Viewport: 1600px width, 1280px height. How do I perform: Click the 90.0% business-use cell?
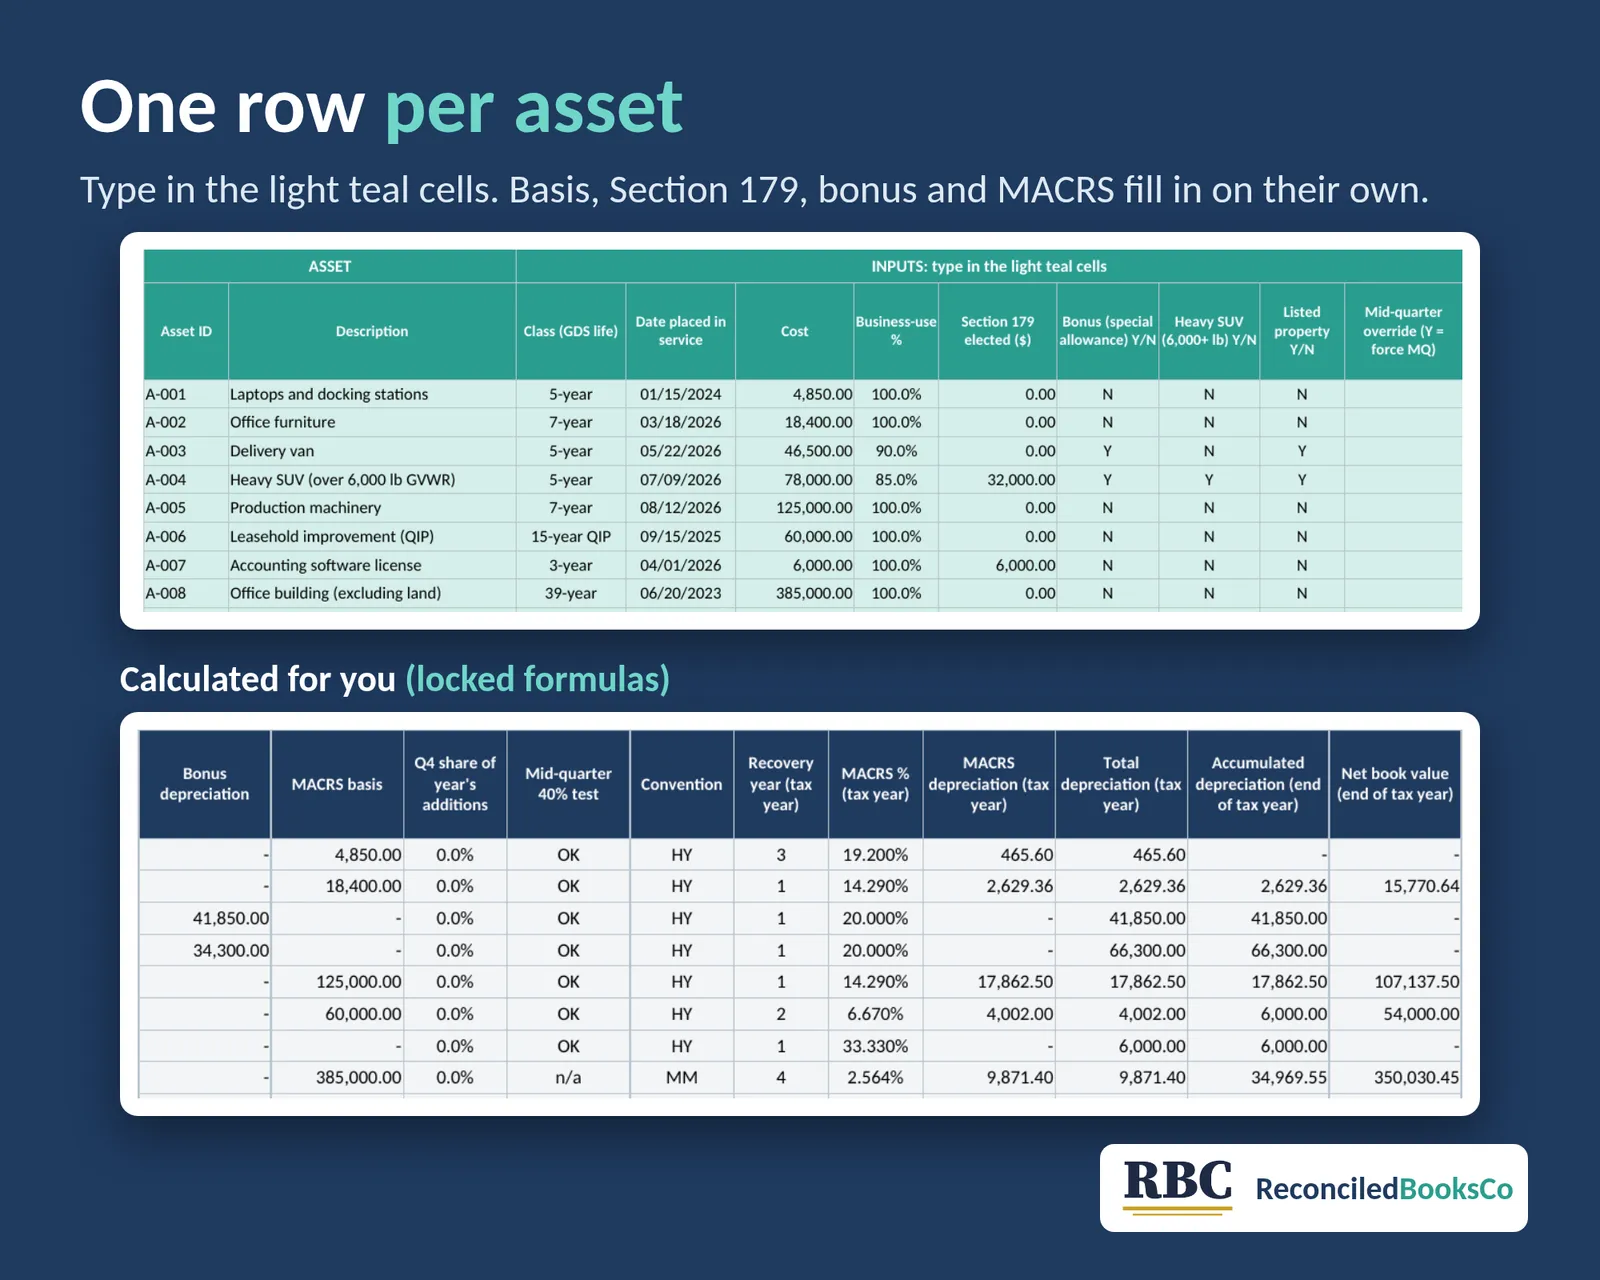[x=896, y=451]
